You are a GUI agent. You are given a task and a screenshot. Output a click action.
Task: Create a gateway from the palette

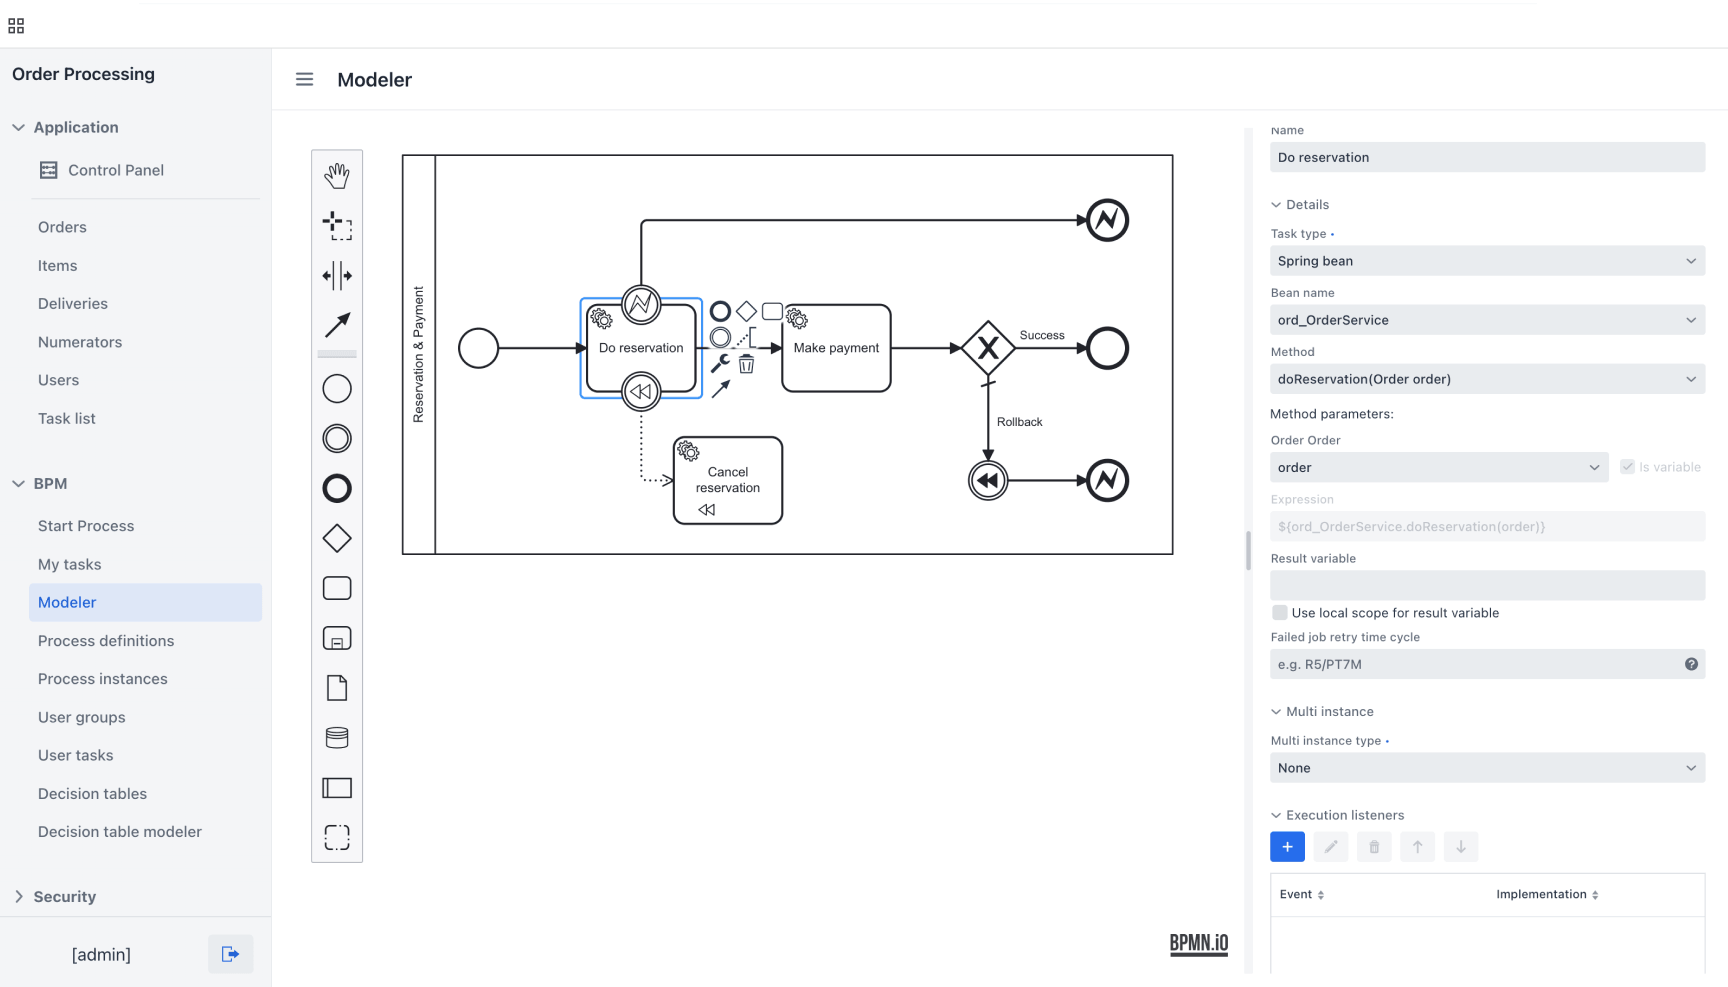point(337,538)
